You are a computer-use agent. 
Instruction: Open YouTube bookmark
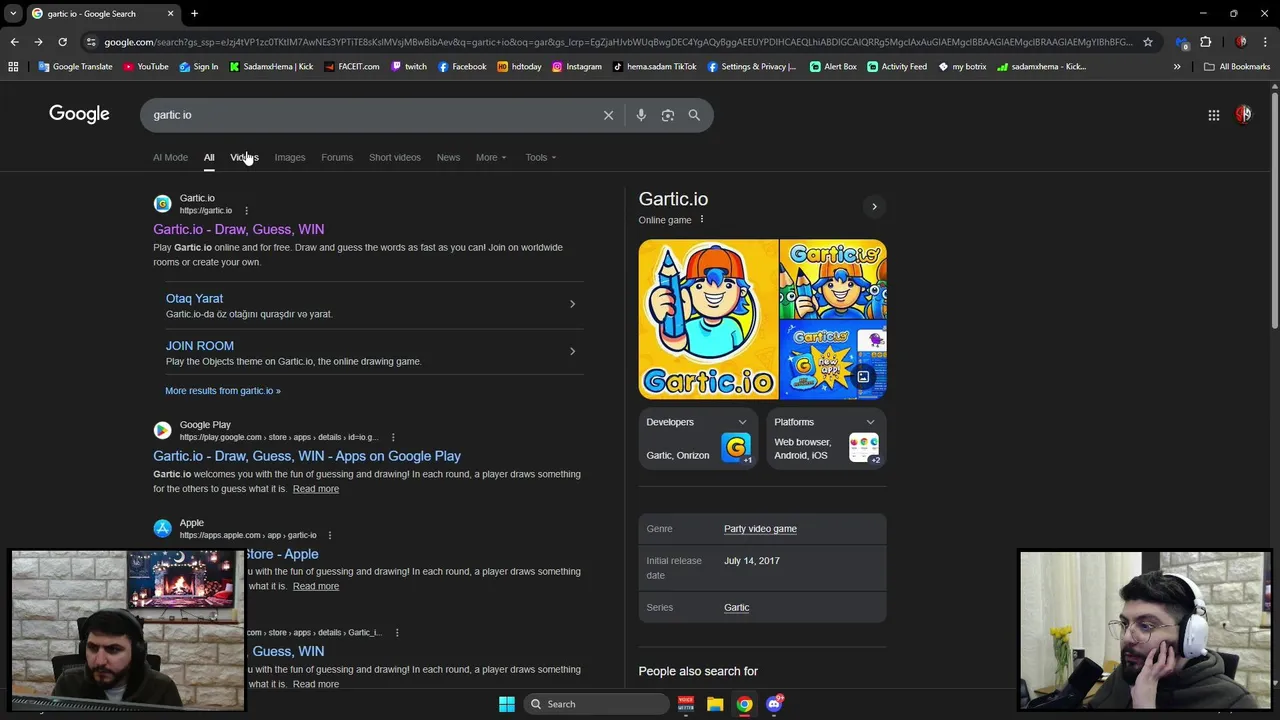pos(146,67)
